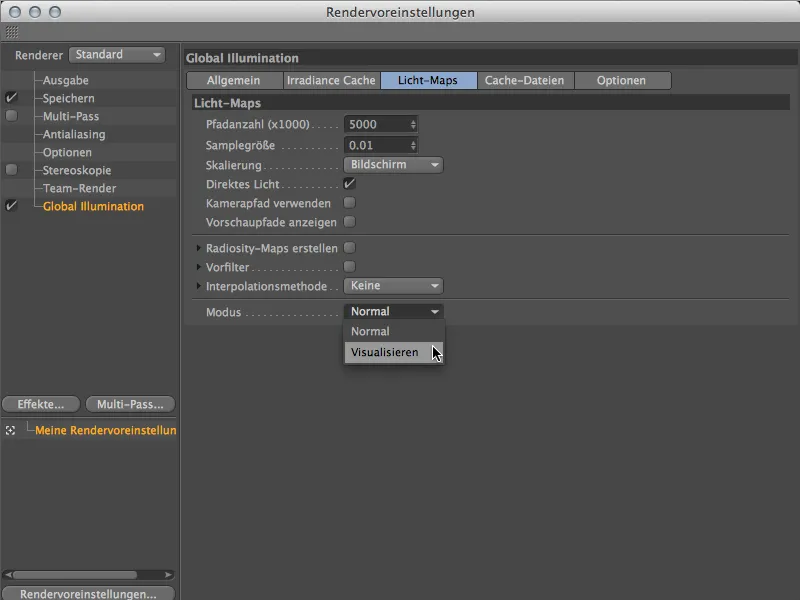Enable Vorschaupfade anzeigen
This screenshot has height=600, width=800.
coord(349,222)
